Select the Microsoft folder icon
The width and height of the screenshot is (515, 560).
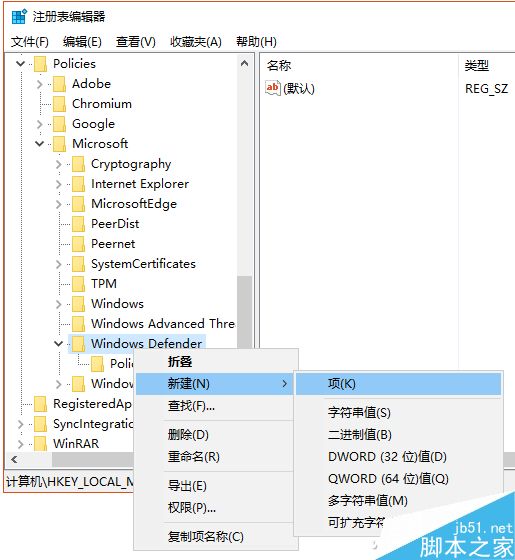59,144
